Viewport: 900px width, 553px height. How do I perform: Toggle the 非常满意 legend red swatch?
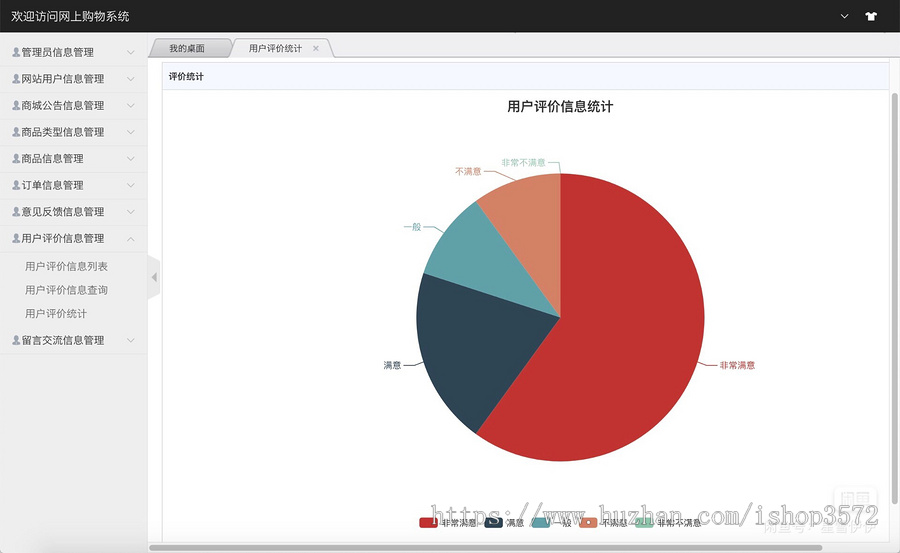coord(428,523)
